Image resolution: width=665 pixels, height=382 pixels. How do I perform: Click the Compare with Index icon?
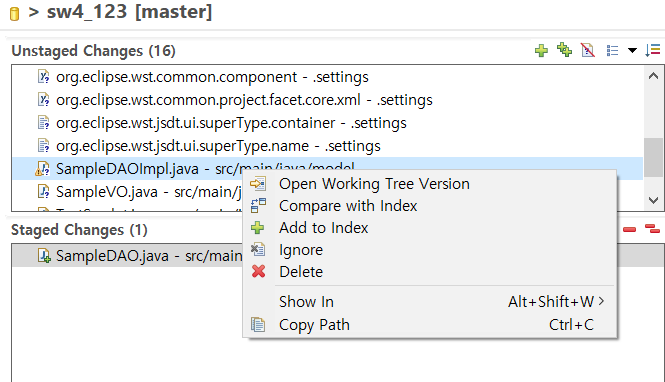(x=258, y=206)
